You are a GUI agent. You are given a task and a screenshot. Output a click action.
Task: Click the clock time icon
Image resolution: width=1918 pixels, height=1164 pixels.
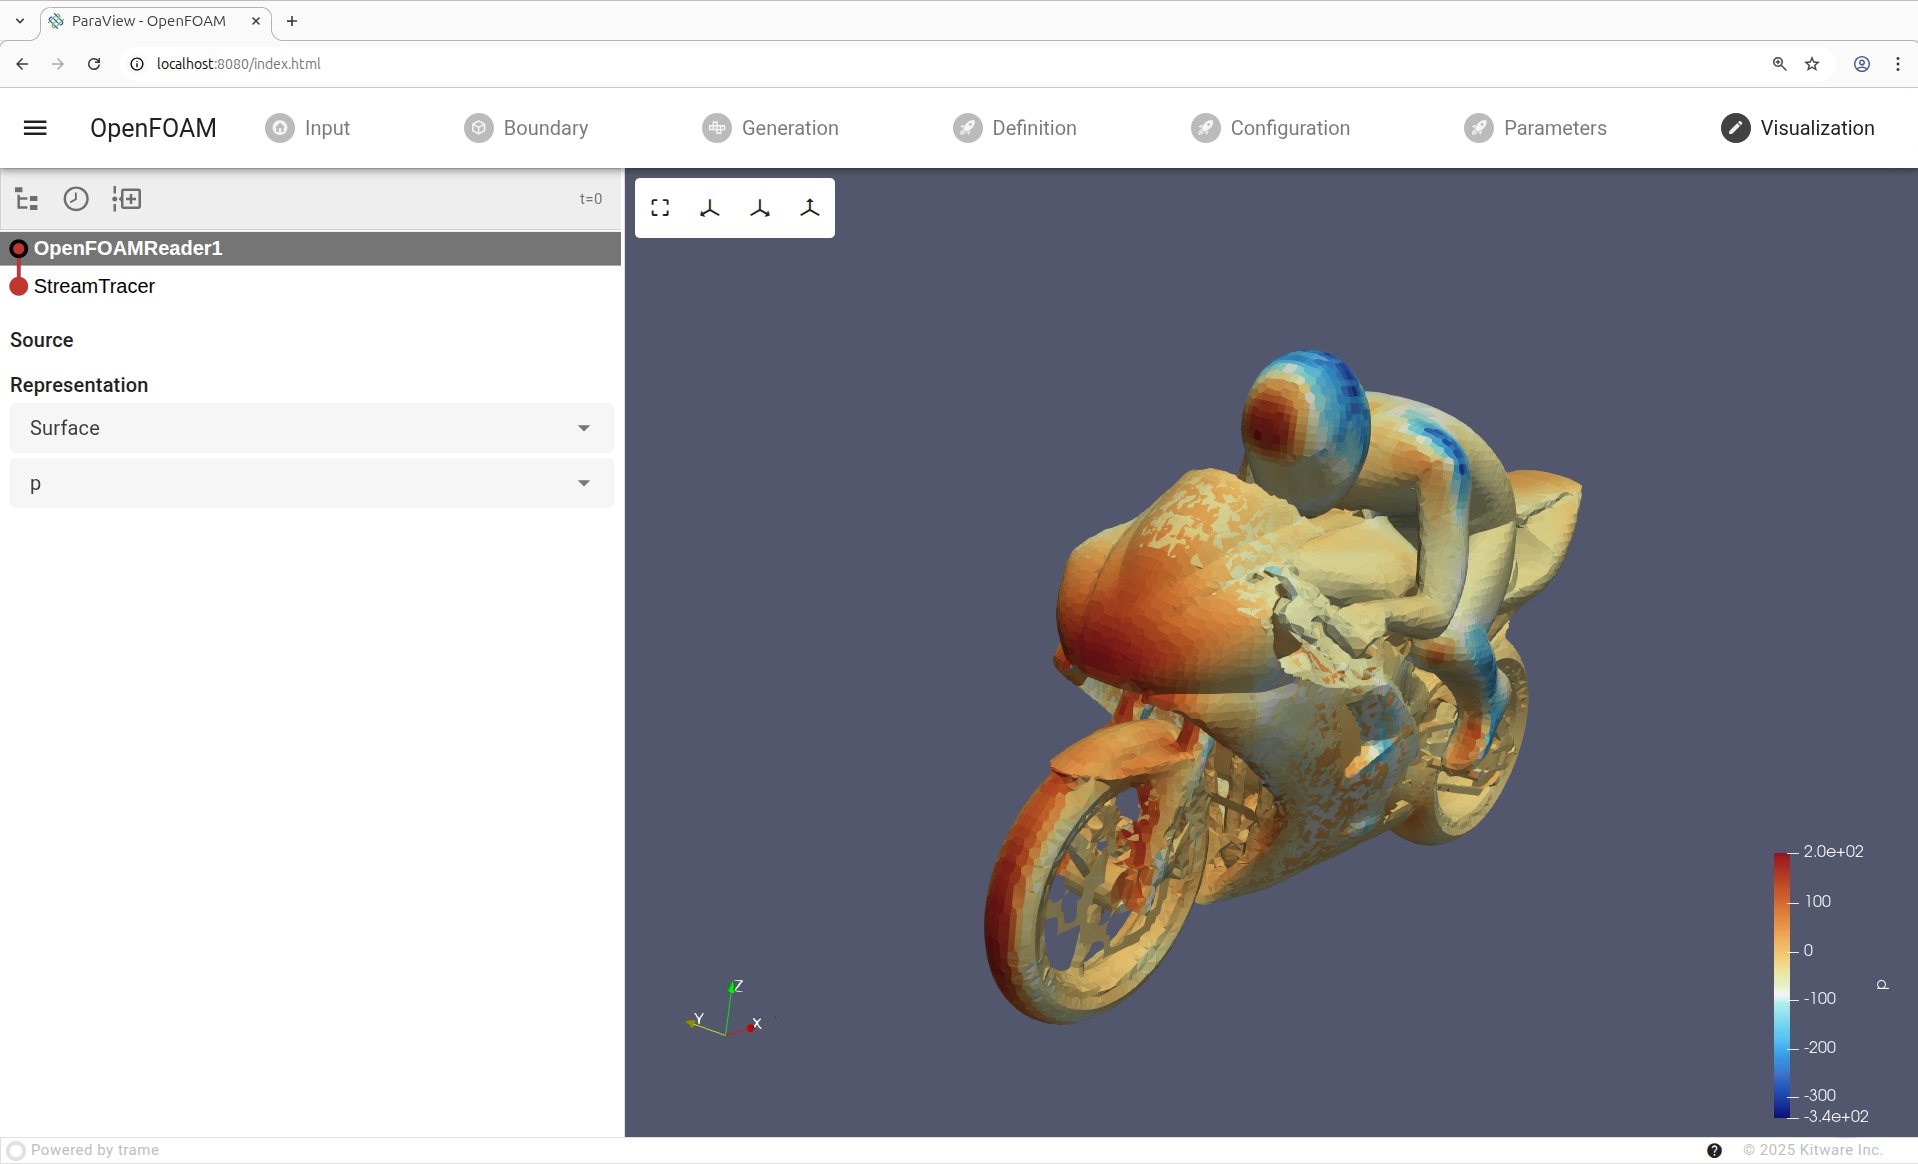click(x=76, y=199)
